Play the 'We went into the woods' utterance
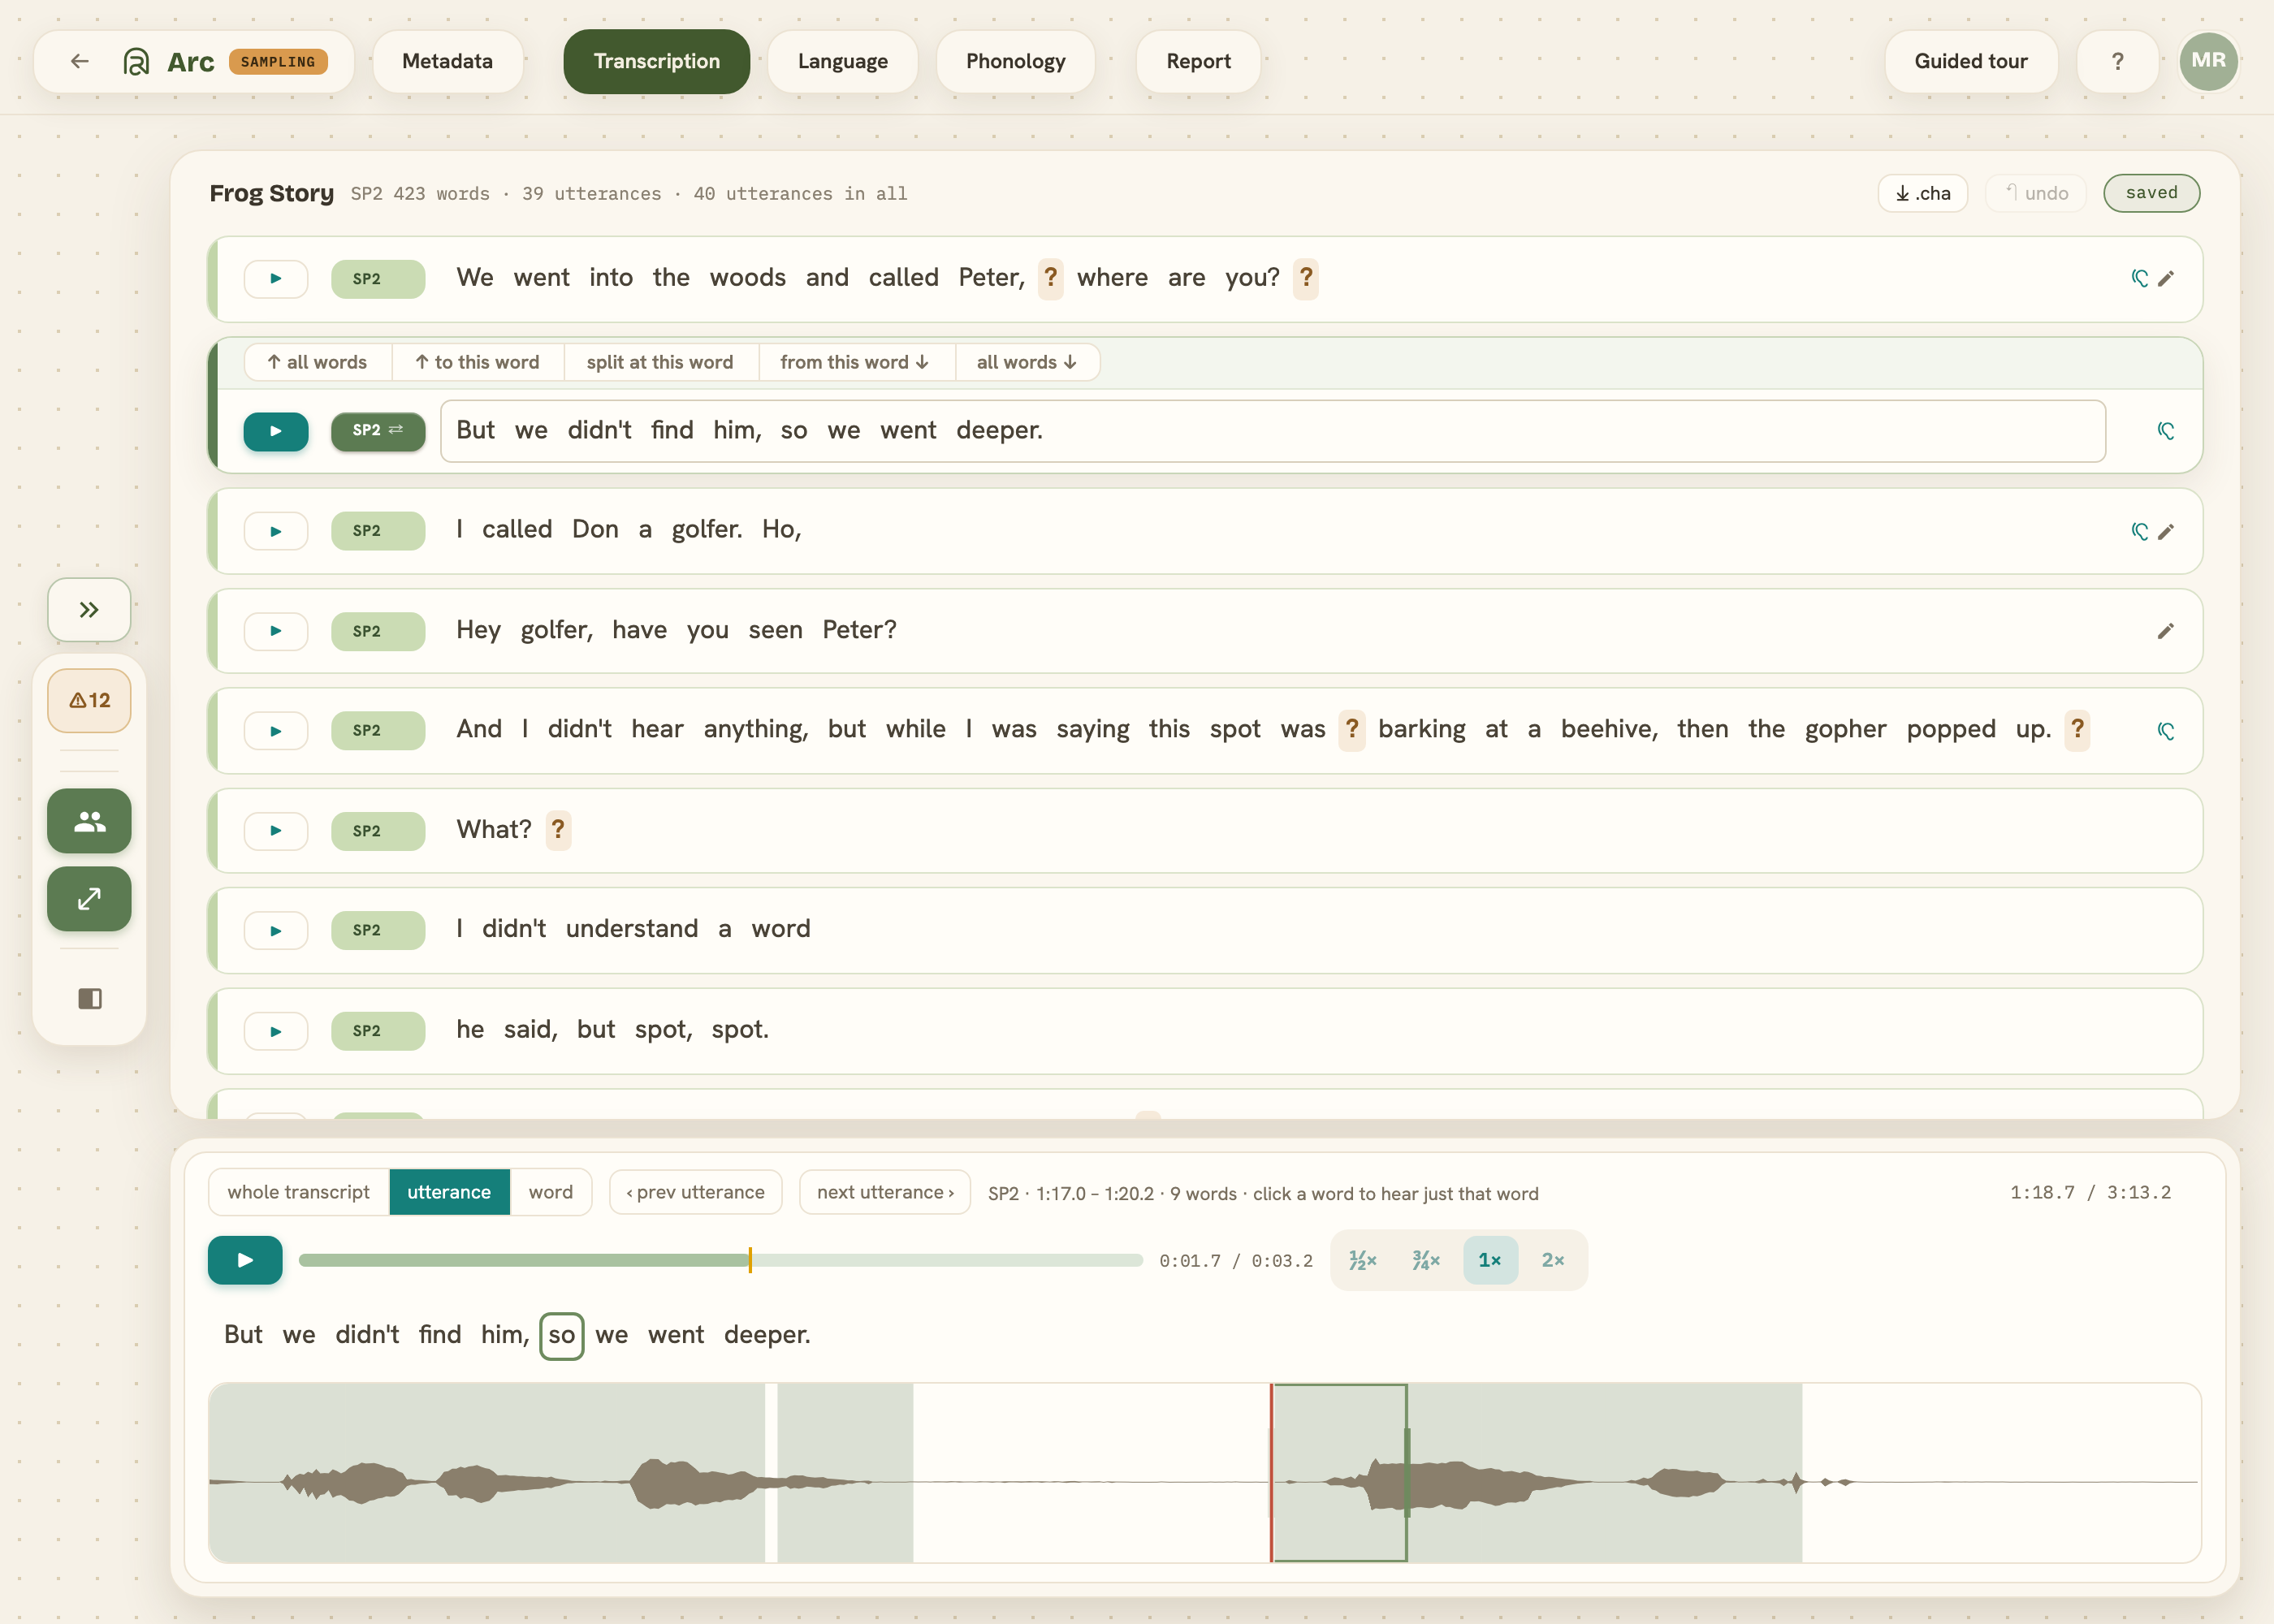The height and width of the screenshot is (1624, 2274). coord(276,279)
